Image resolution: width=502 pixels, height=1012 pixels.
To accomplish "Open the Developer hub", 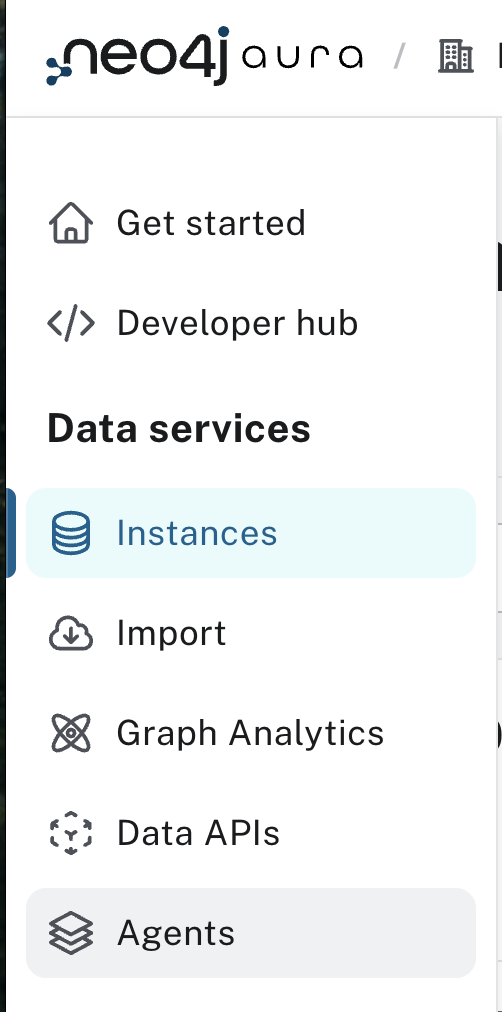I will click(x=250, y=323).
